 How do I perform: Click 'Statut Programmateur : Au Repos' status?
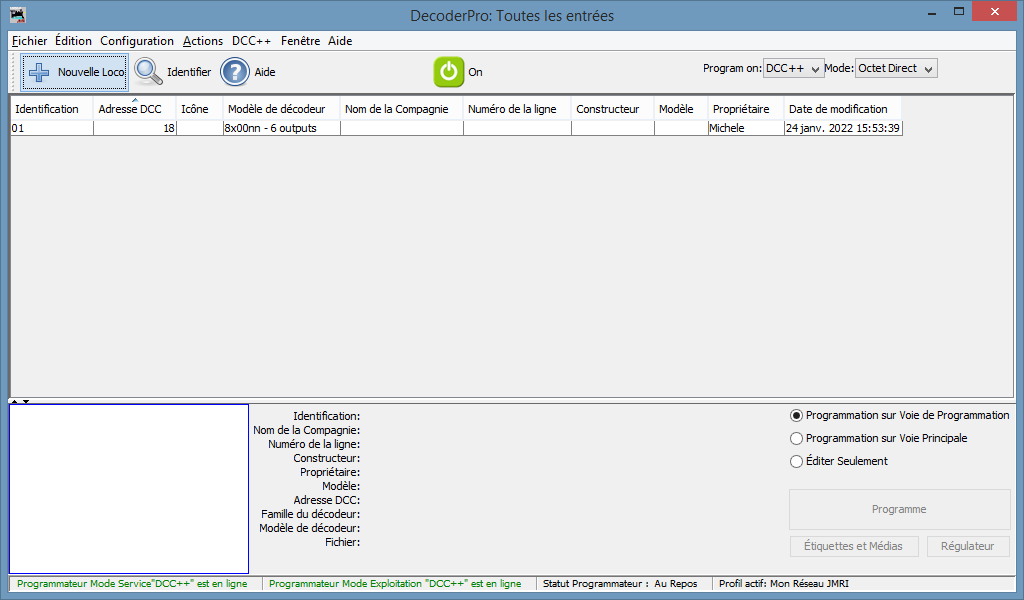[x=620, y=584]
